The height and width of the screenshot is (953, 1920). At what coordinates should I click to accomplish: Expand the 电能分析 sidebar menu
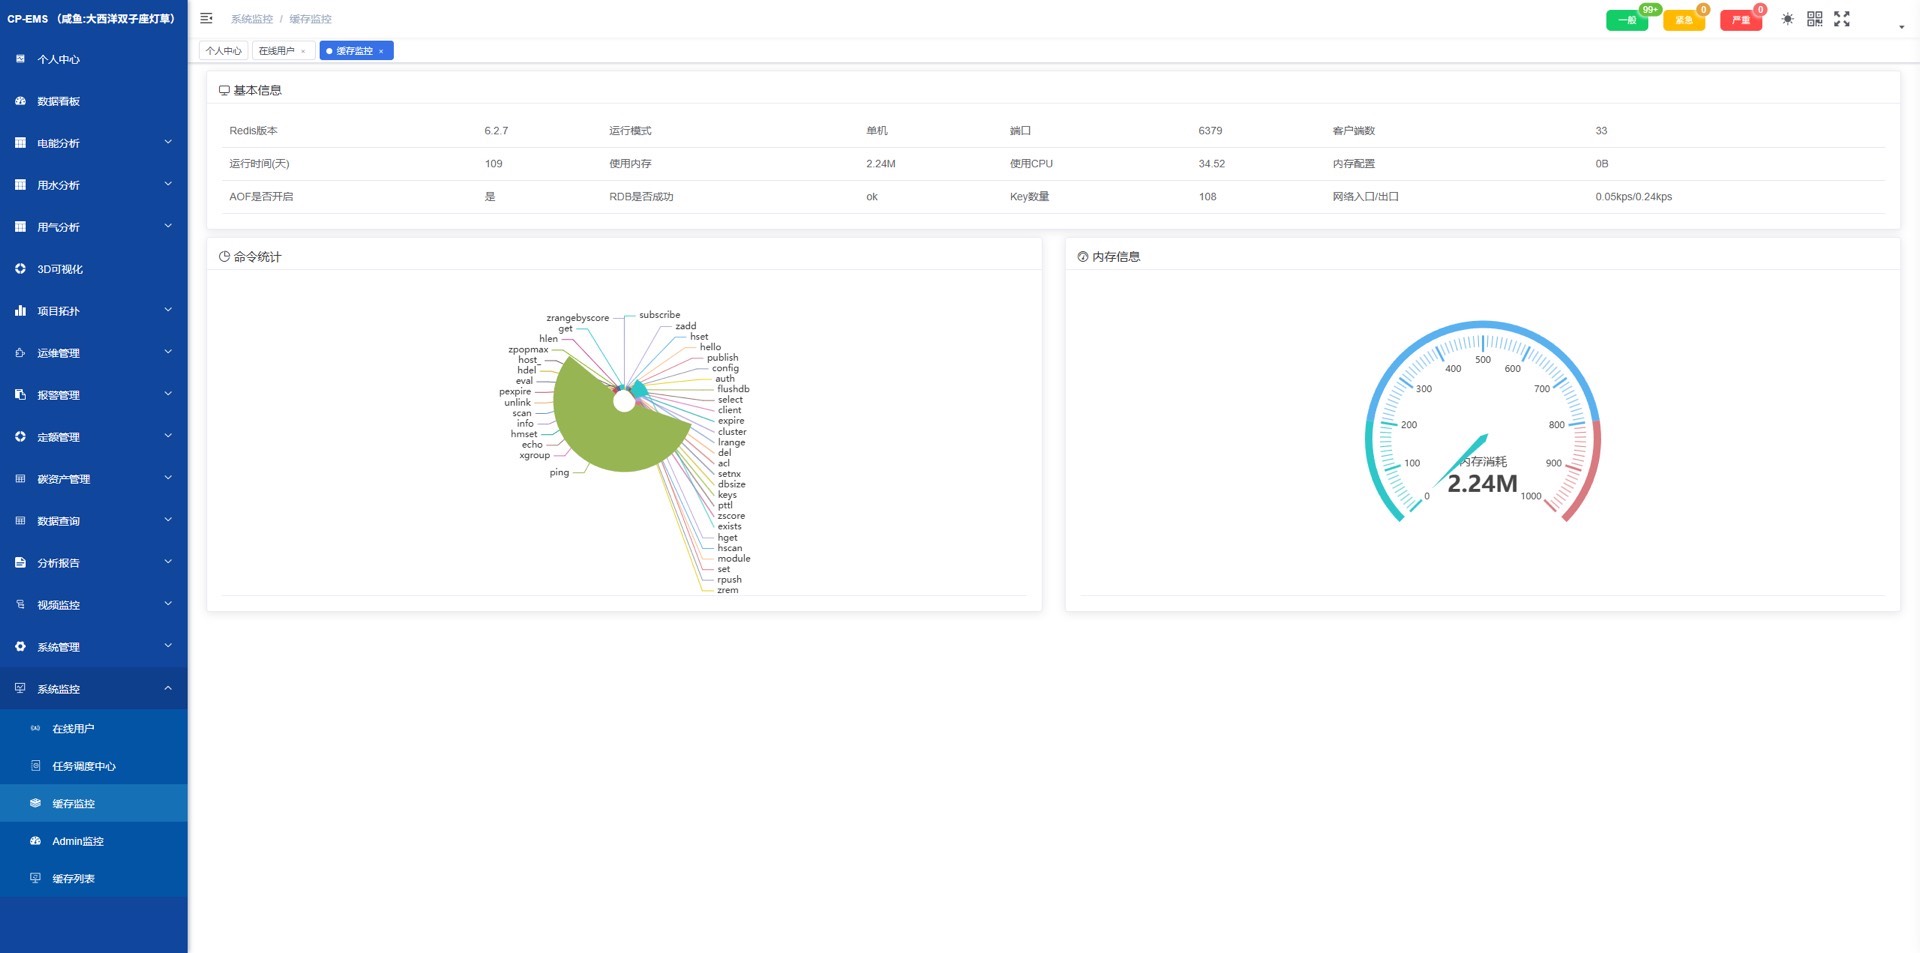tap(94, 143)
